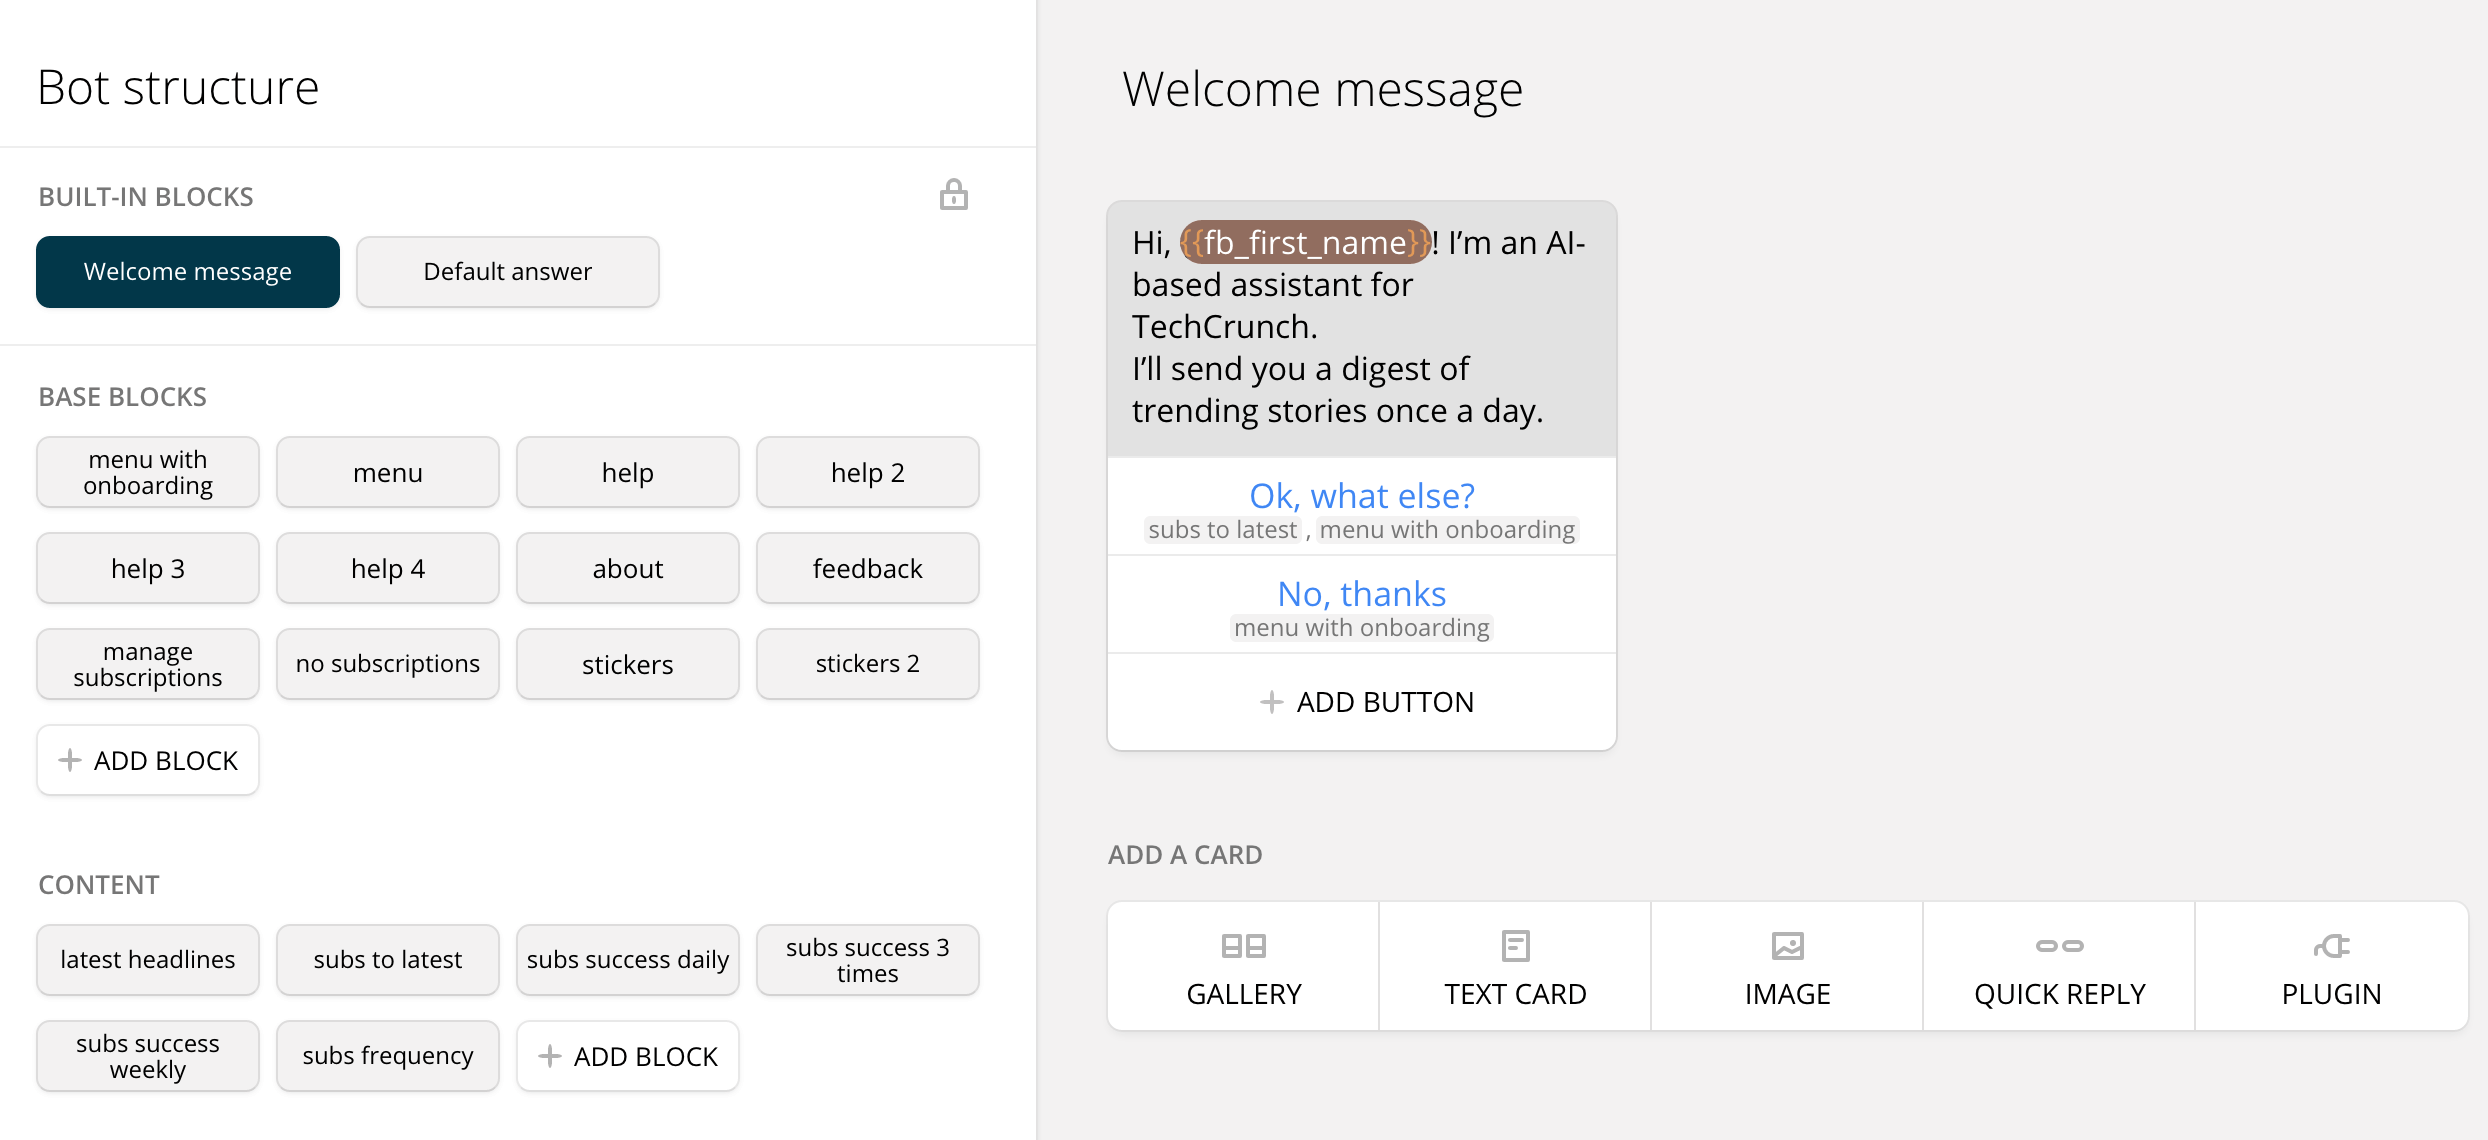Click the Quick Reply icon
Screen dimensions: 2488x1140
tap(2059, 945)
